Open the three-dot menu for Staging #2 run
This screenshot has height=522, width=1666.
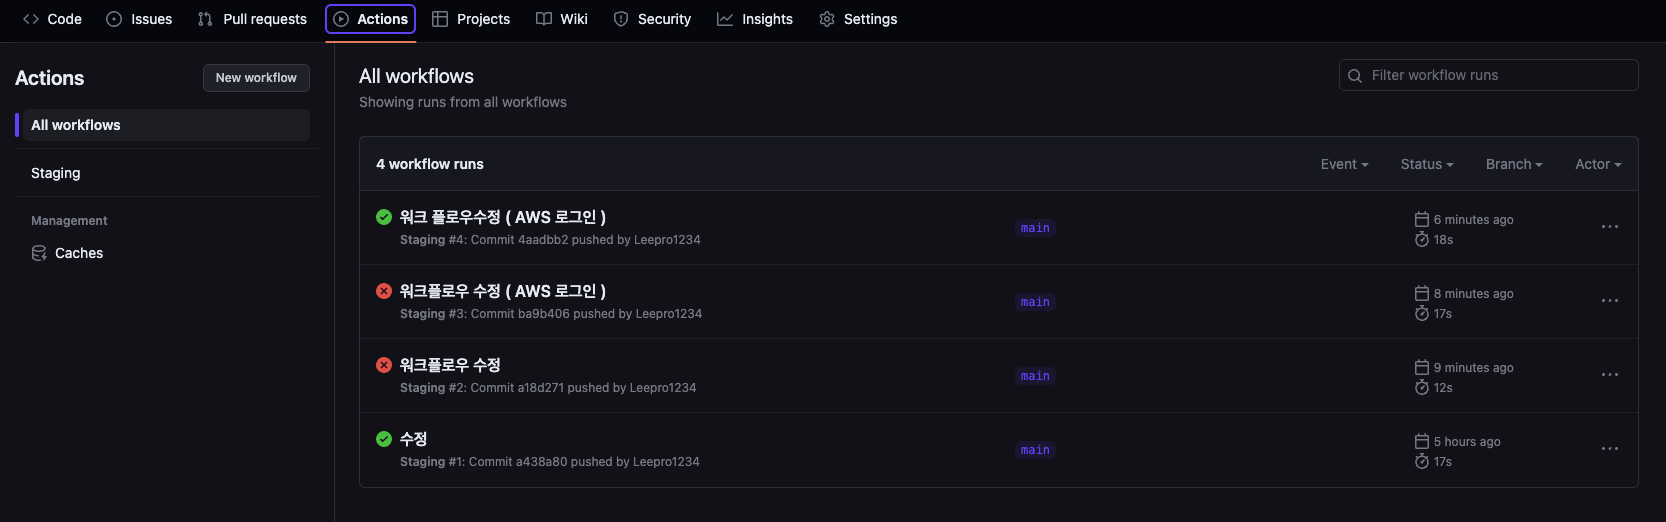pos(1609,375)
